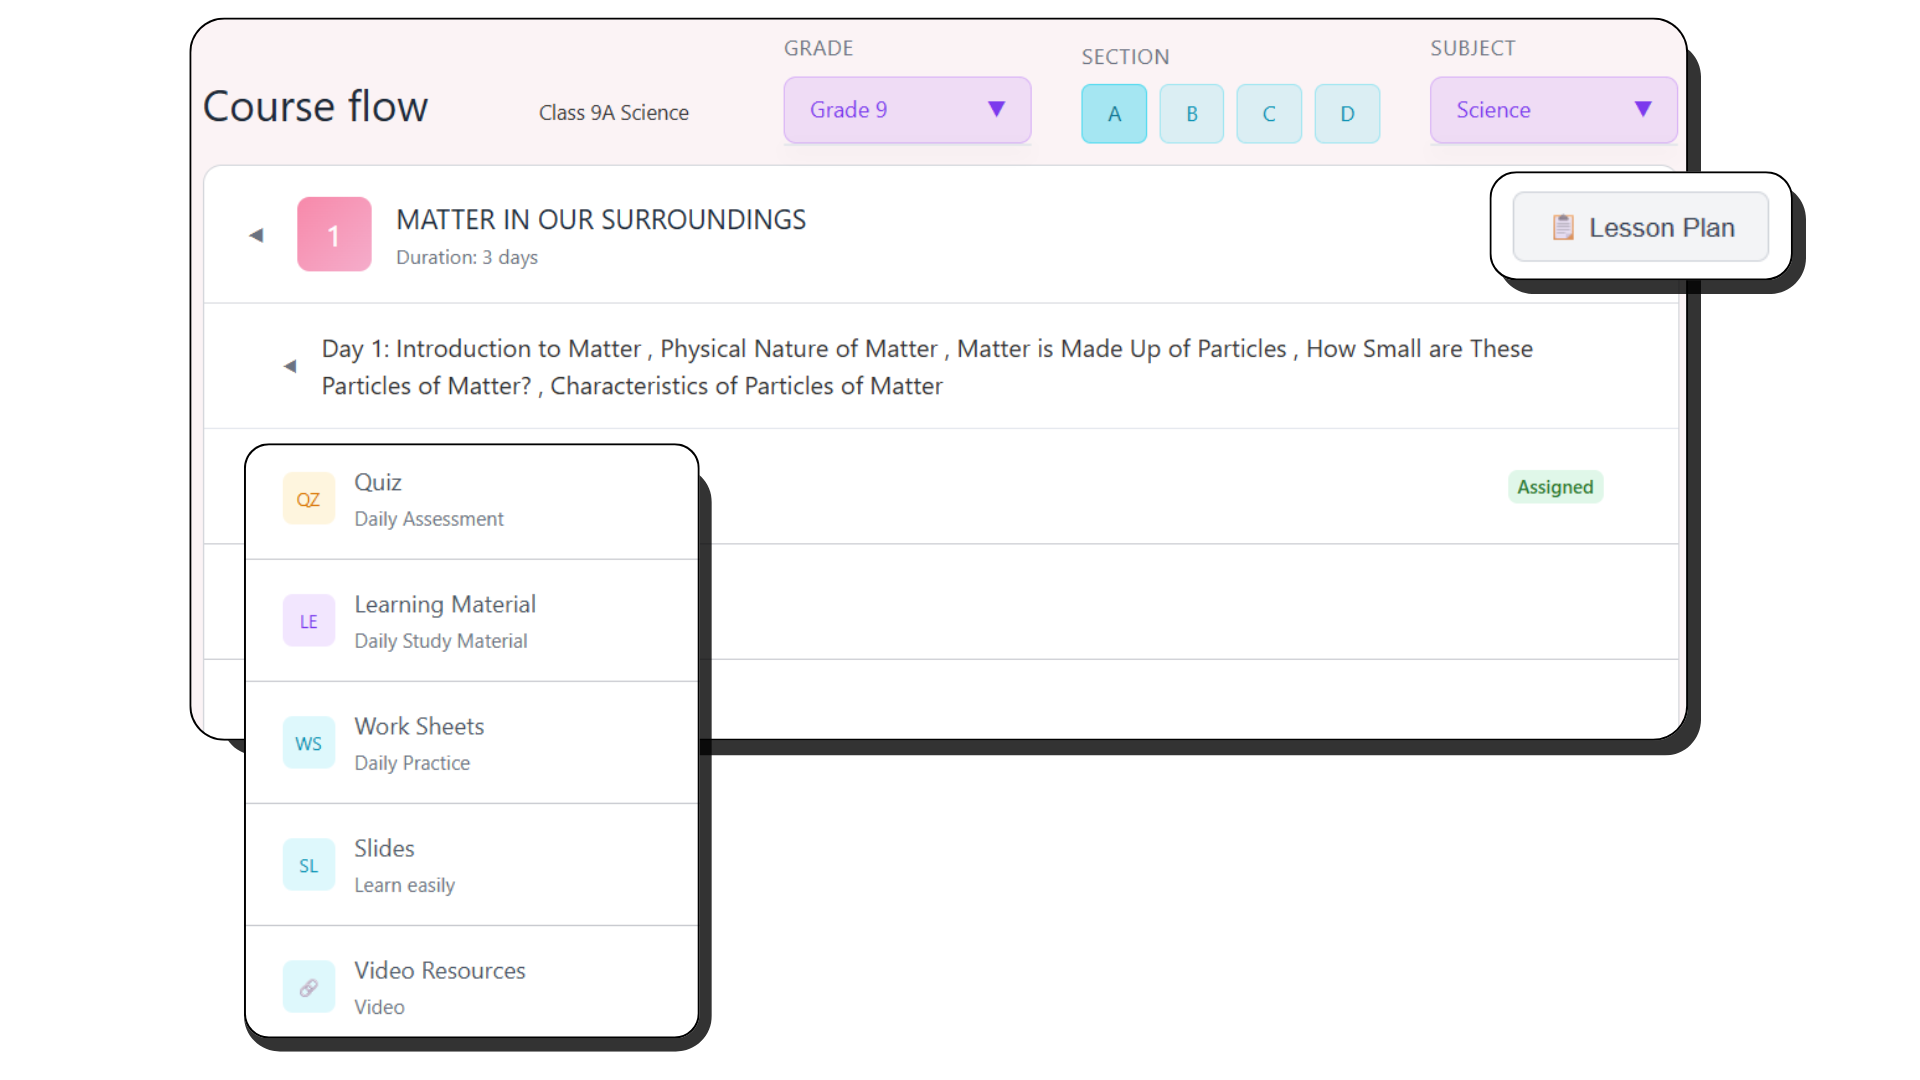This screenshot has width=1920, height=1080.
Task: Collapse the Day 1 topic list
Action: [x=289, y=366]
